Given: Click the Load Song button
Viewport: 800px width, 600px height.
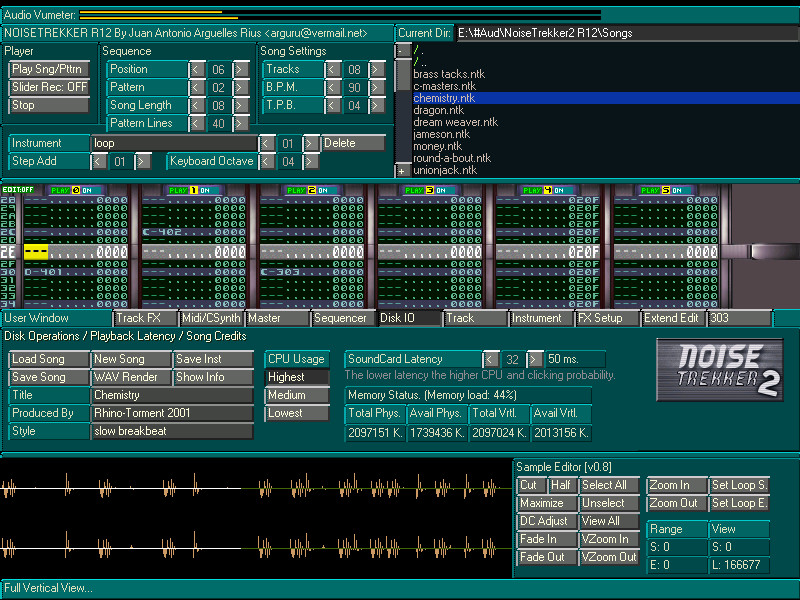Looking at the screenshot, I should pyautogui.click(x=49, y=360).
